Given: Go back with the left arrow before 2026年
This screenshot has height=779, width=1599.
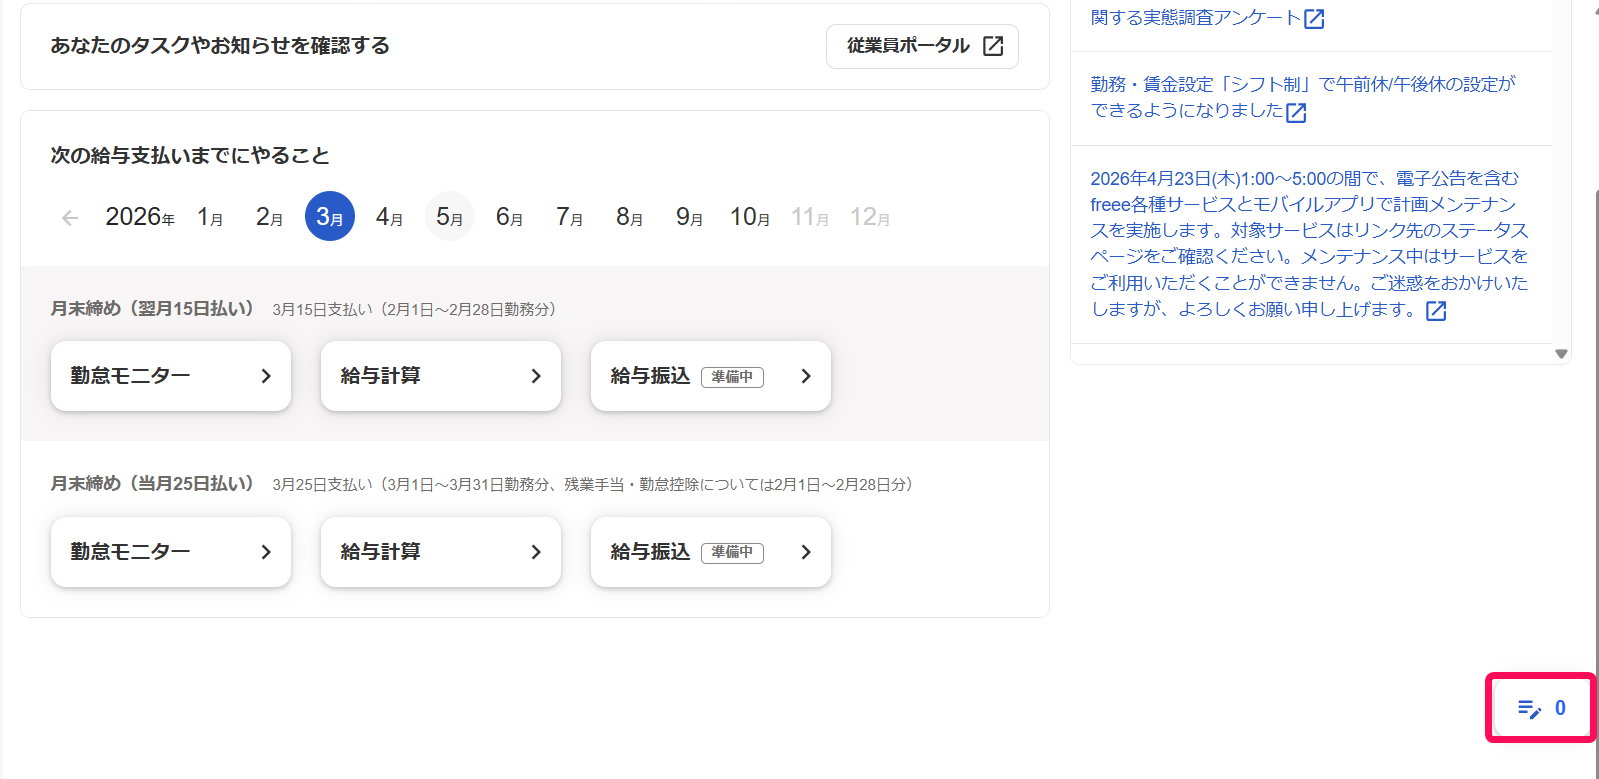Looking at the screenshot, I should [70, 217].
